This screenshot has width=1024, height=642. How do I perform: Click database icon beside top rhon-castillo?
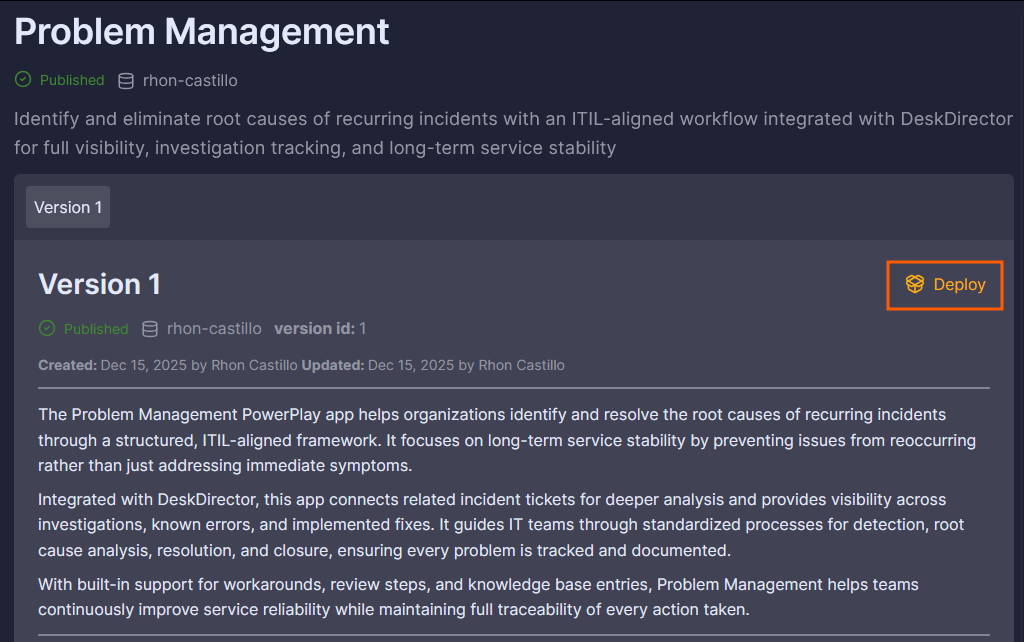click(x=126, y=80)
